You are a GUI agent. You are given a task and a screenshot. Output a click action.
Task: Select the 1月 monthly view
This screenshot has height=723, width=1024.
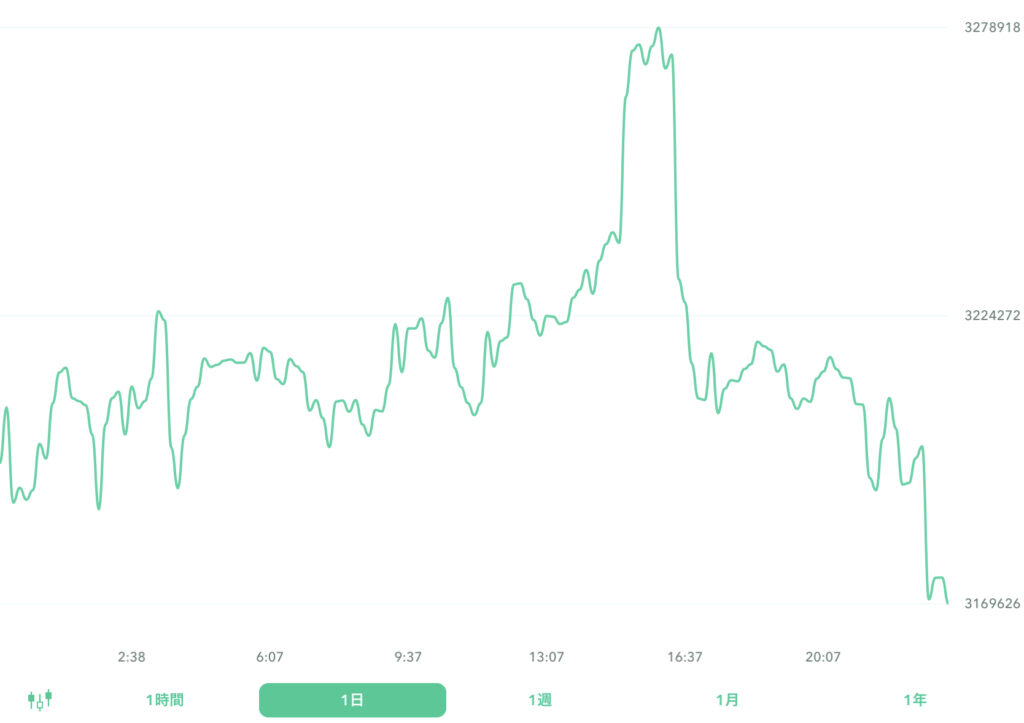(729, 700)
